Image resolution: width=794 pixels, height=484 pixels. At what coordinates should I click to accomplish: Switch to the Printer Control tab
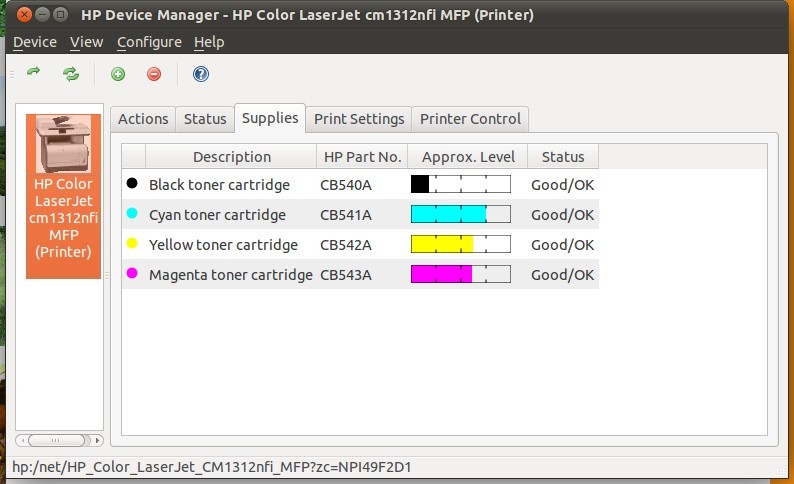click(470, 119)
